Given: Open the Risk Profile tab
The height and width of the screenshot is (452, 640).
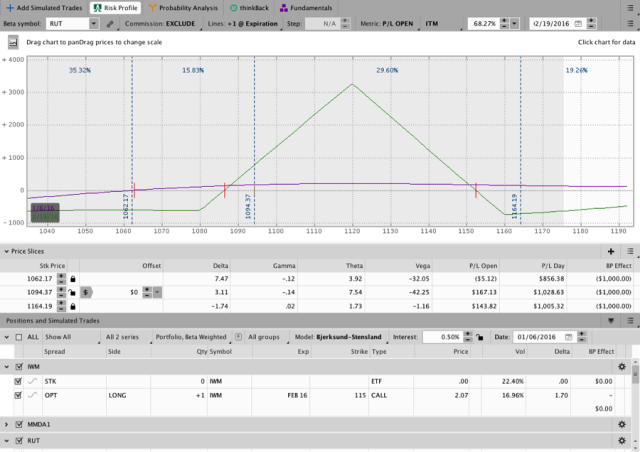Looking at the screenshot, I should coord(116,8).
